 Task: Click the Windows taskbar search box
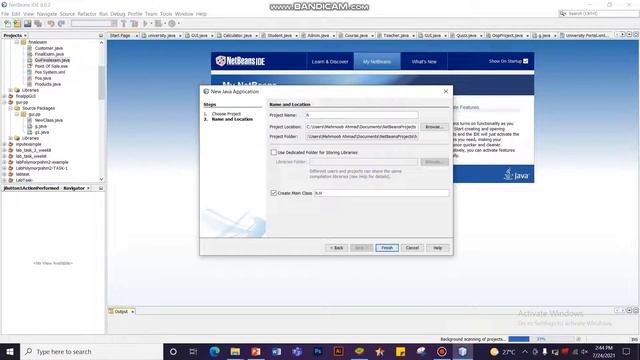tap(91, 351)
